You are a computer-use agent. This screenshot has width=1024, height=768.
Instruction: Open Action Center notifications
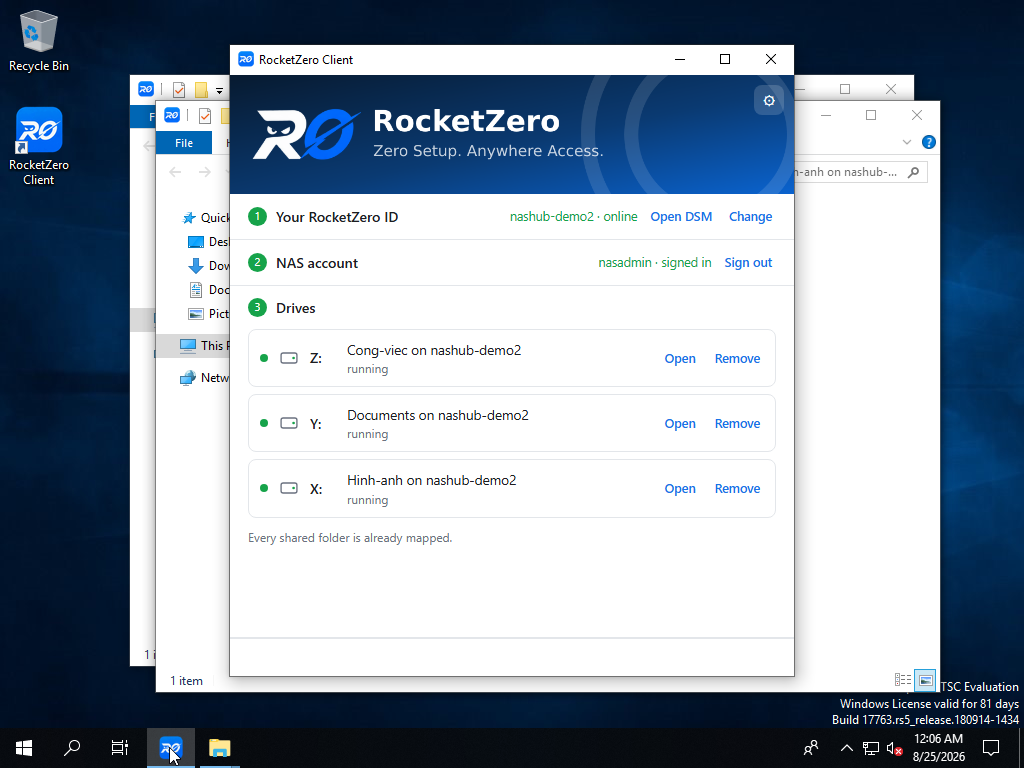[x=991, y=748]
